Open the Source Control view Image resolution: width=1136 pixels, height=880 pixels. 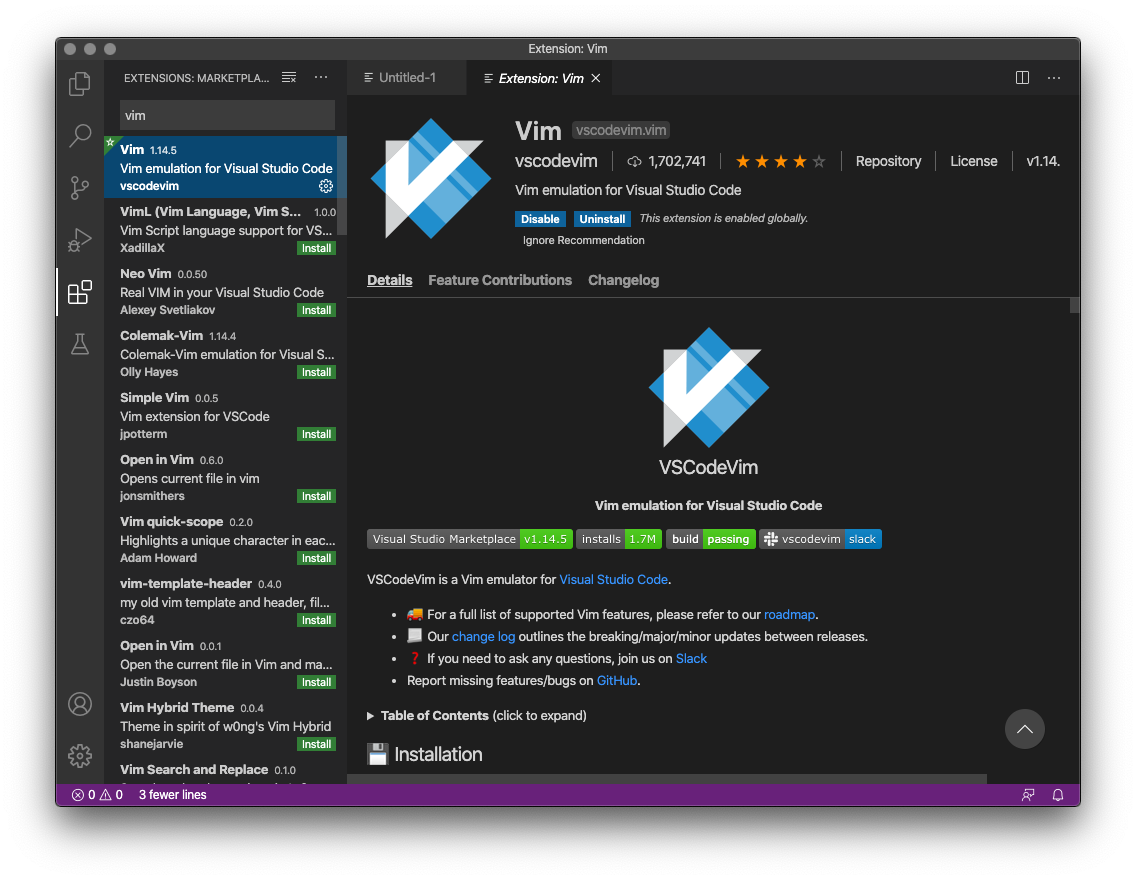pyautogui.click(x=79, y=188)
